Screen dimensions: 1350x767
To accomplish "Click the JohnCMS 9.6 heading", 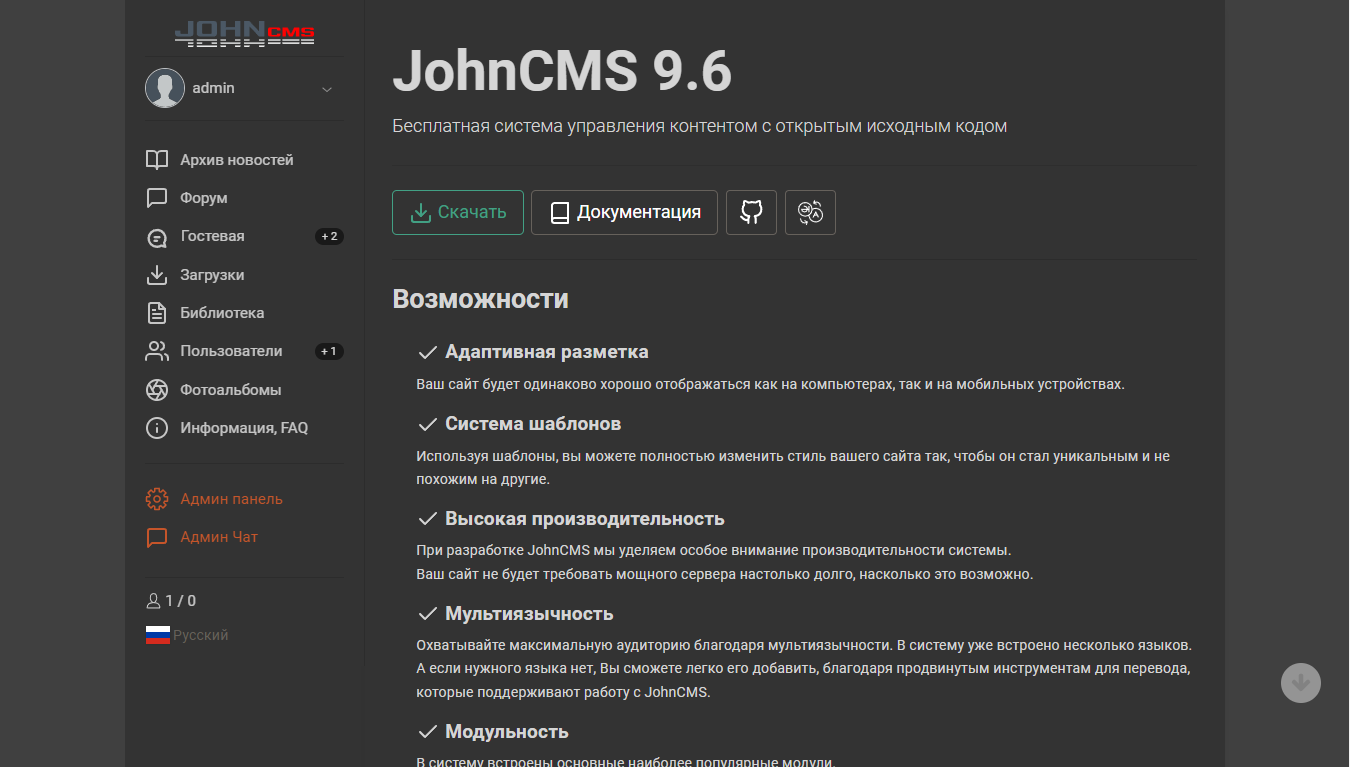I will coord(562,71).
